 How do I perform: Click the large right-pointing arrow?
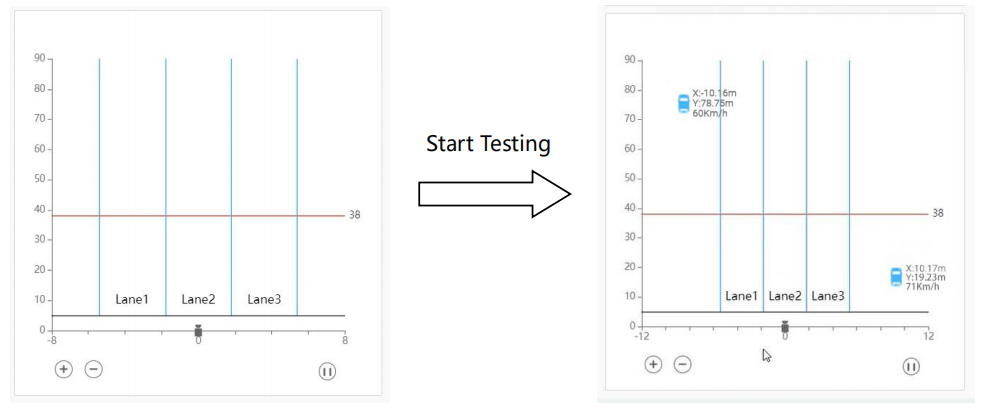coord(495,194)
